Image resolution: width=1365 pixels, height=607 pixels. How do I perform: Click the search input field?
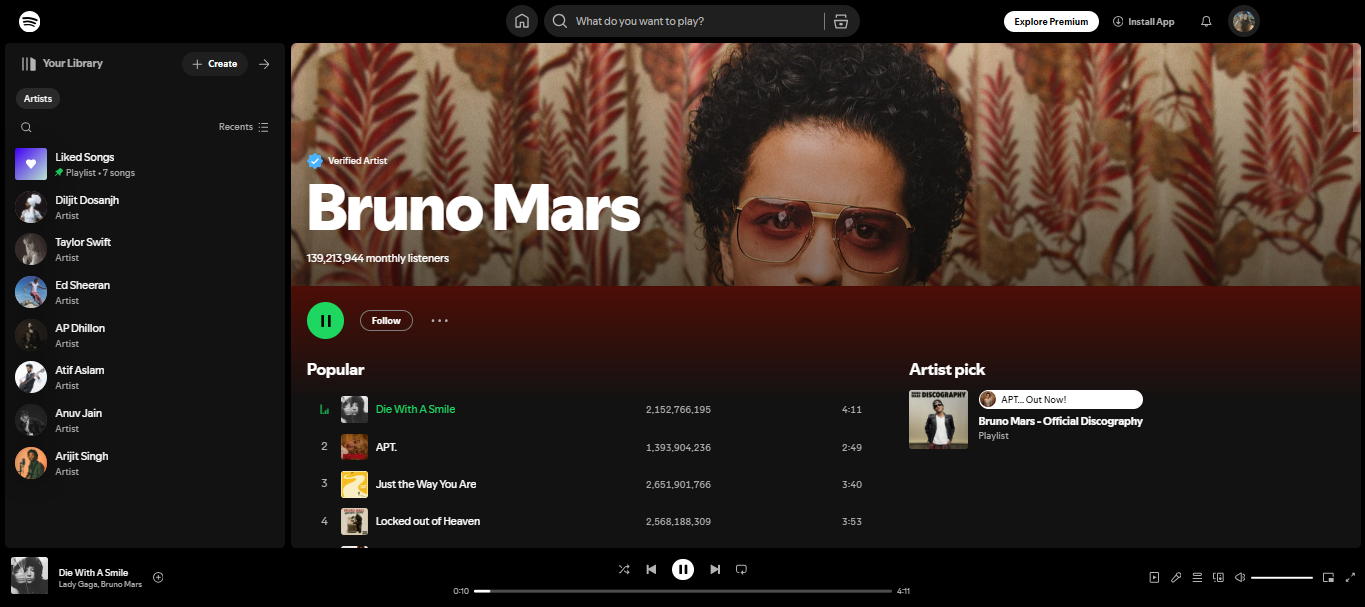click(690, 20)
